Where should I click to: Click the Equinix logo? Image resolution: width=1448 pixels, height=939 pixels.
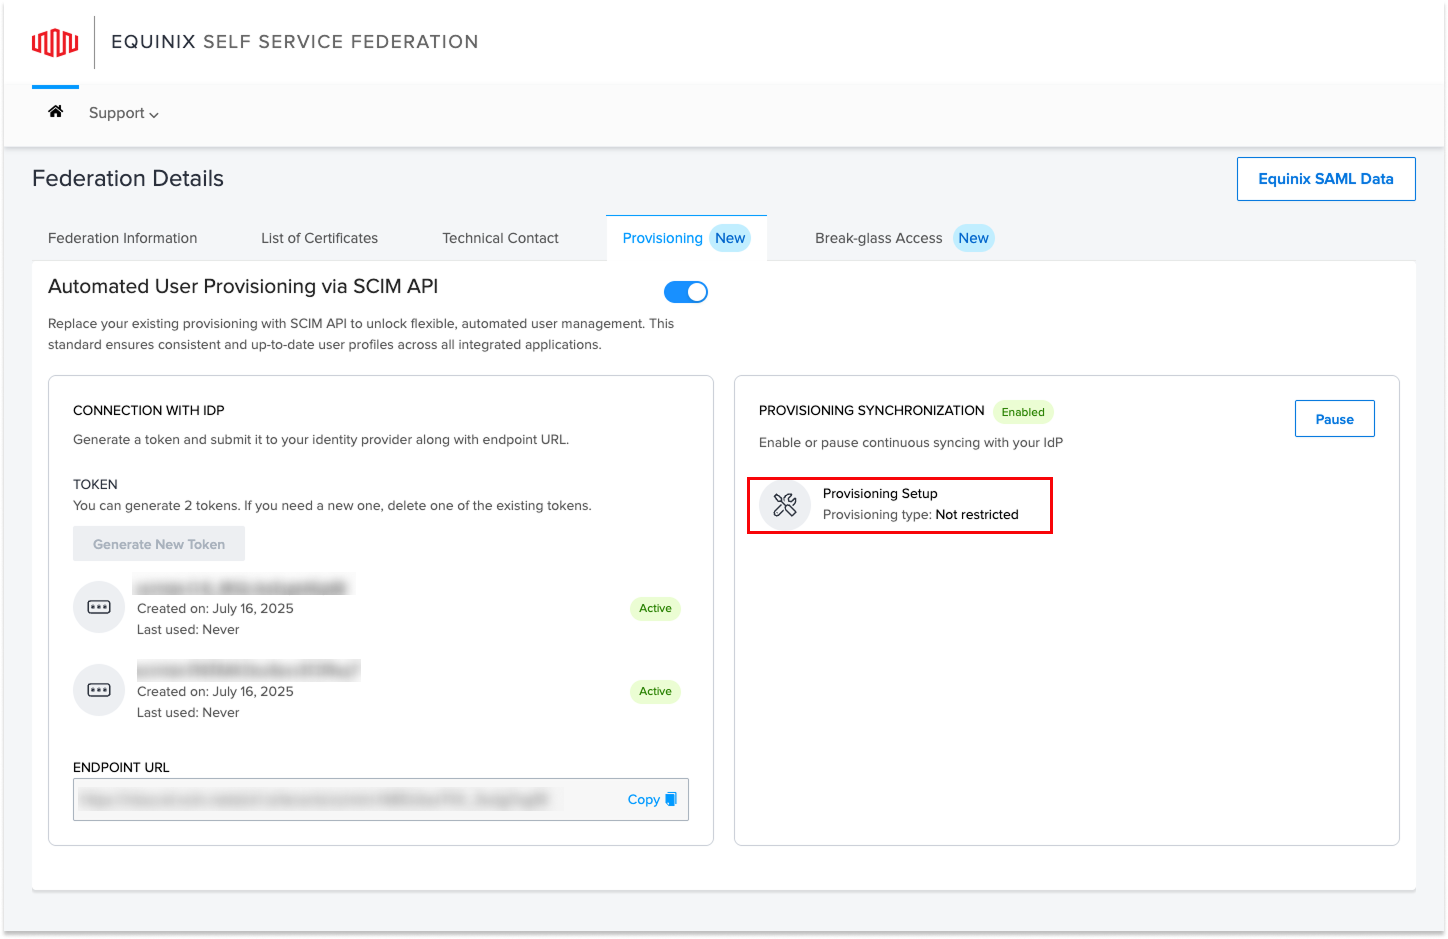tap(55, 42)
